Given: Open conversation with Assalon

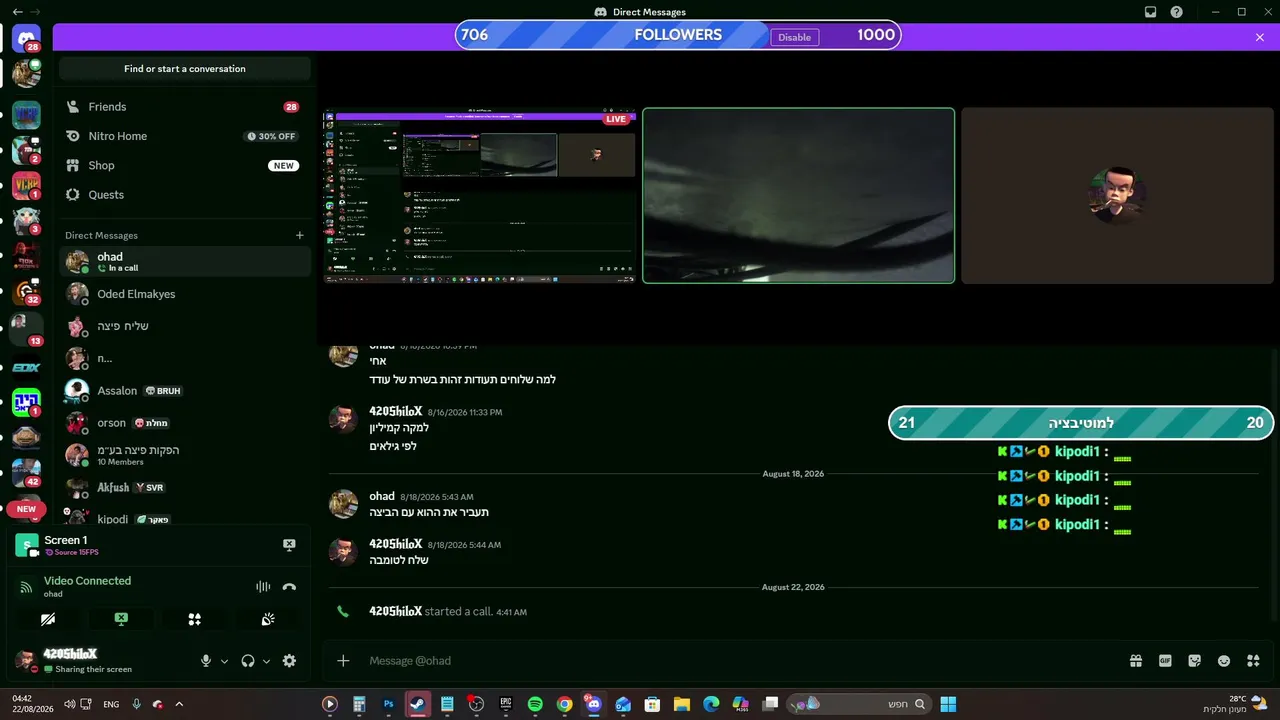Looking at the screenshot, I should point(184,391).
